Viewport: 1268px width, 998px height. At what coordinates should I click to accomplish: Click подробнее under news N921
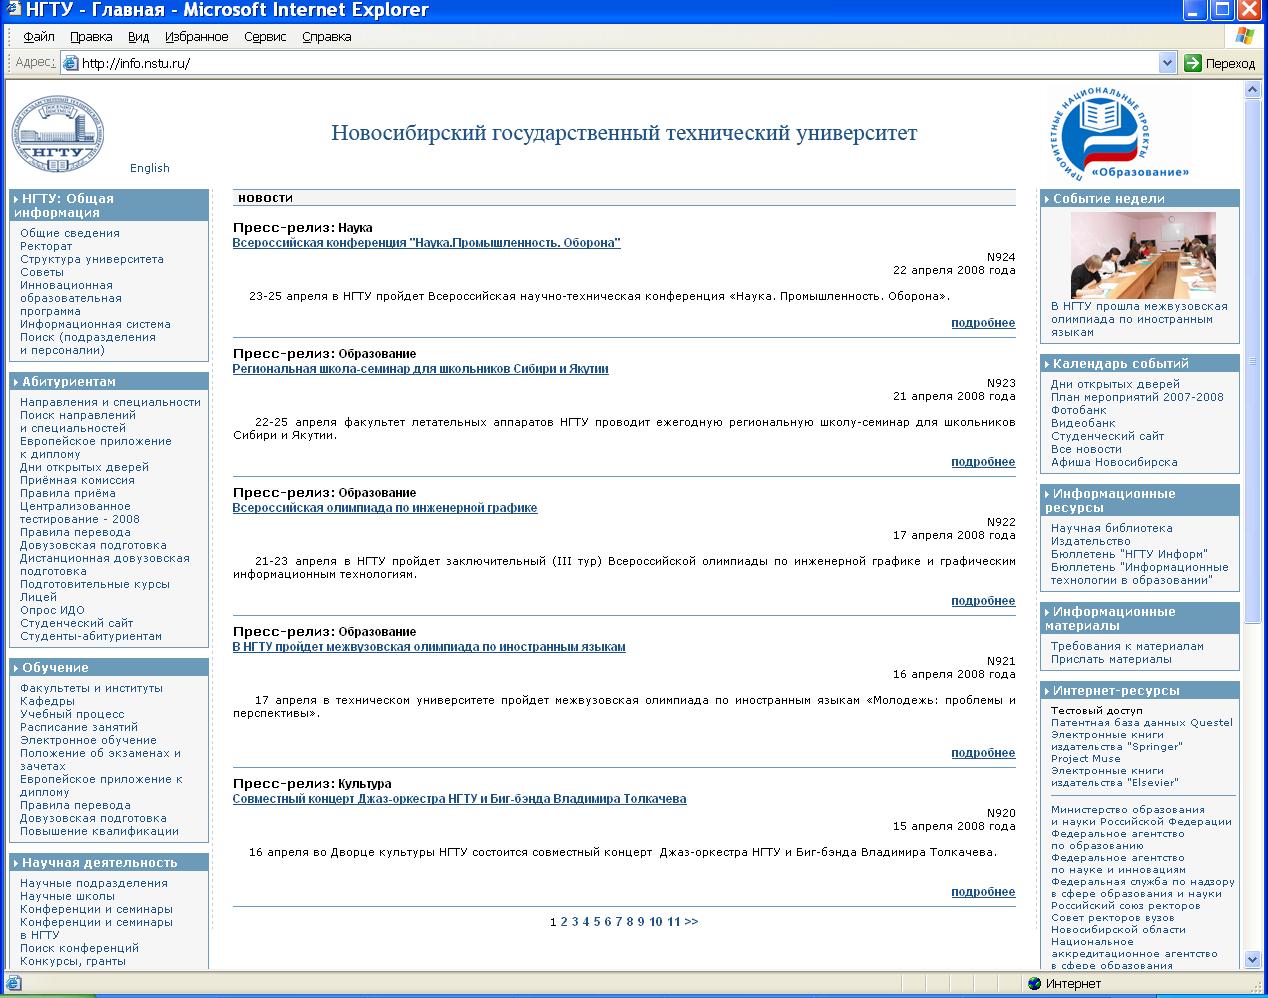coord(983,753)
